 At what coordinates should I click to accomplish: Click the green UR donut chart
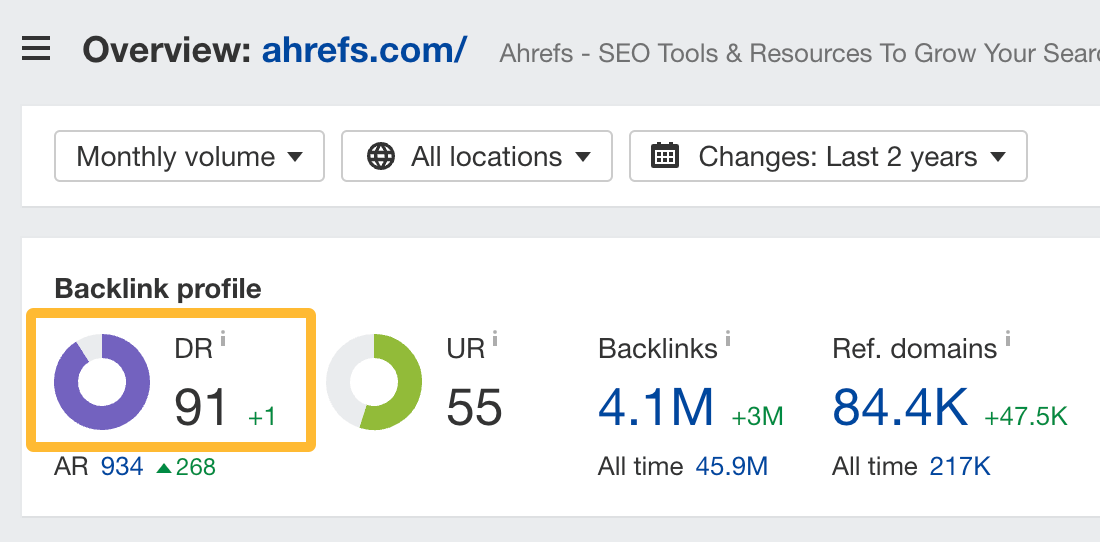click(x=374, y=382)
